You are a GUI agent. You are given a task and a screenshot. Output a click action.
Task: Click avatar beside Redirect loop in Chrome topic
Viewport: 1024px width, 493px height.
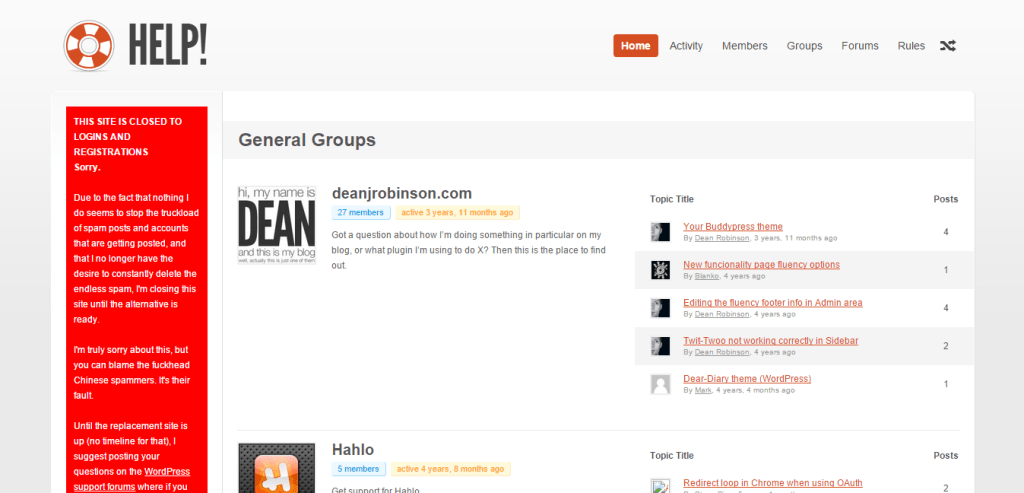click(660, 486)
